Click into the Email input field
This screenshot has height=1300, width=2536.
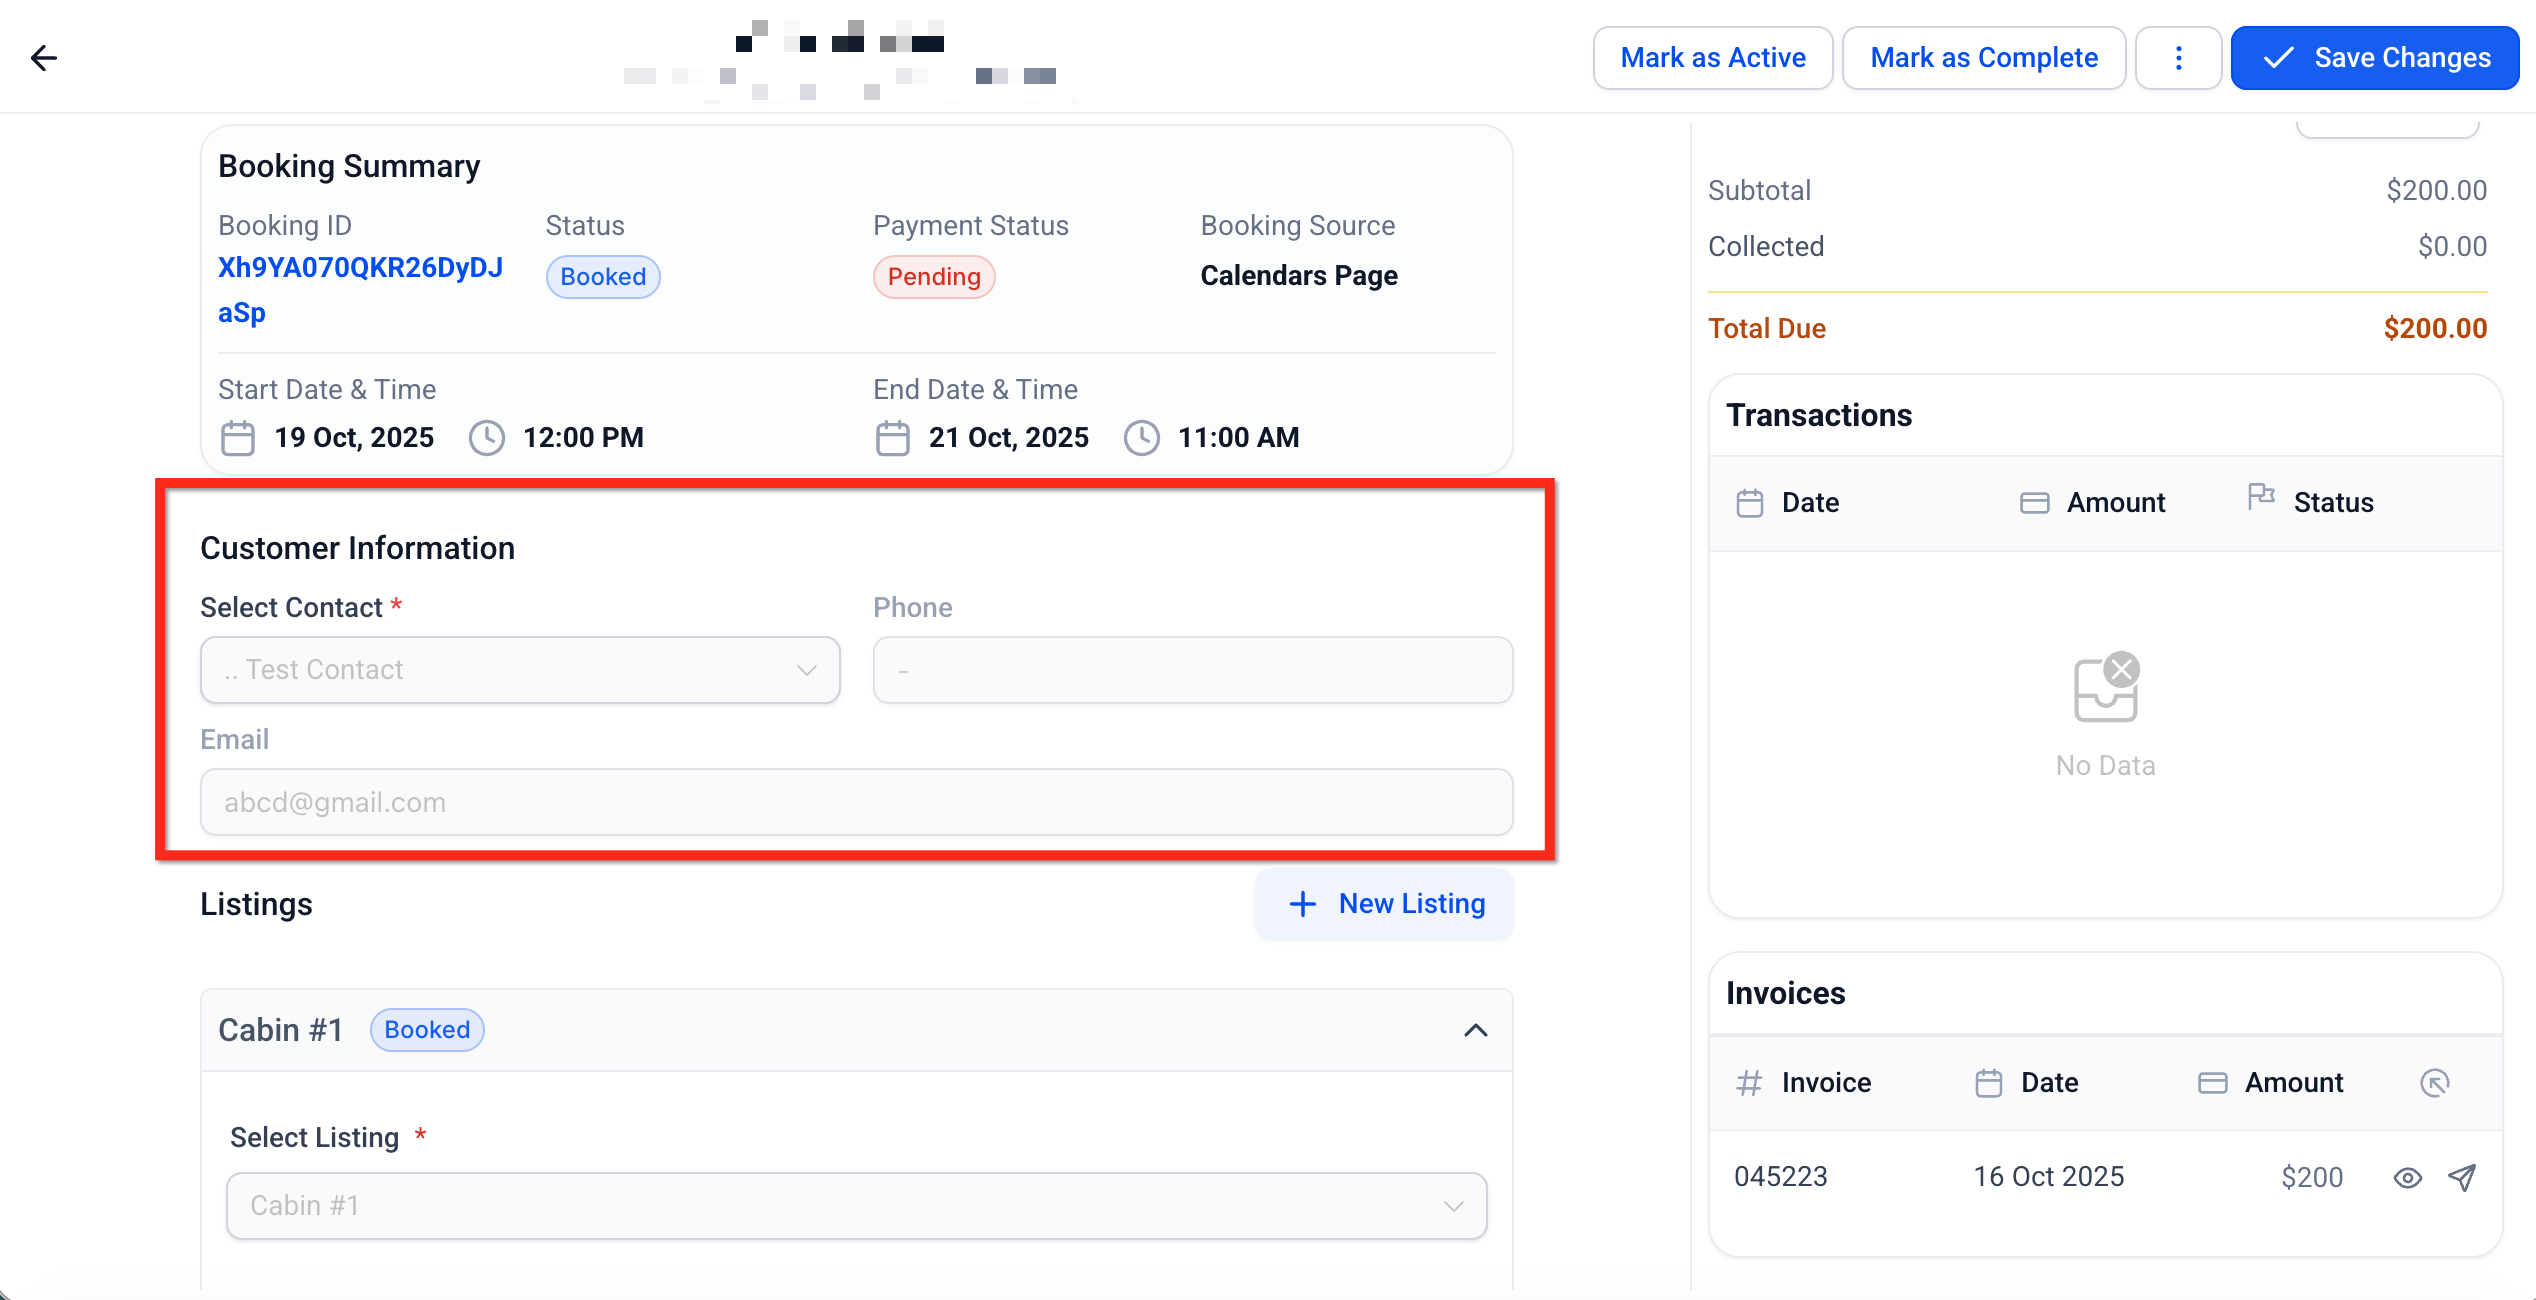coord(856,802)
